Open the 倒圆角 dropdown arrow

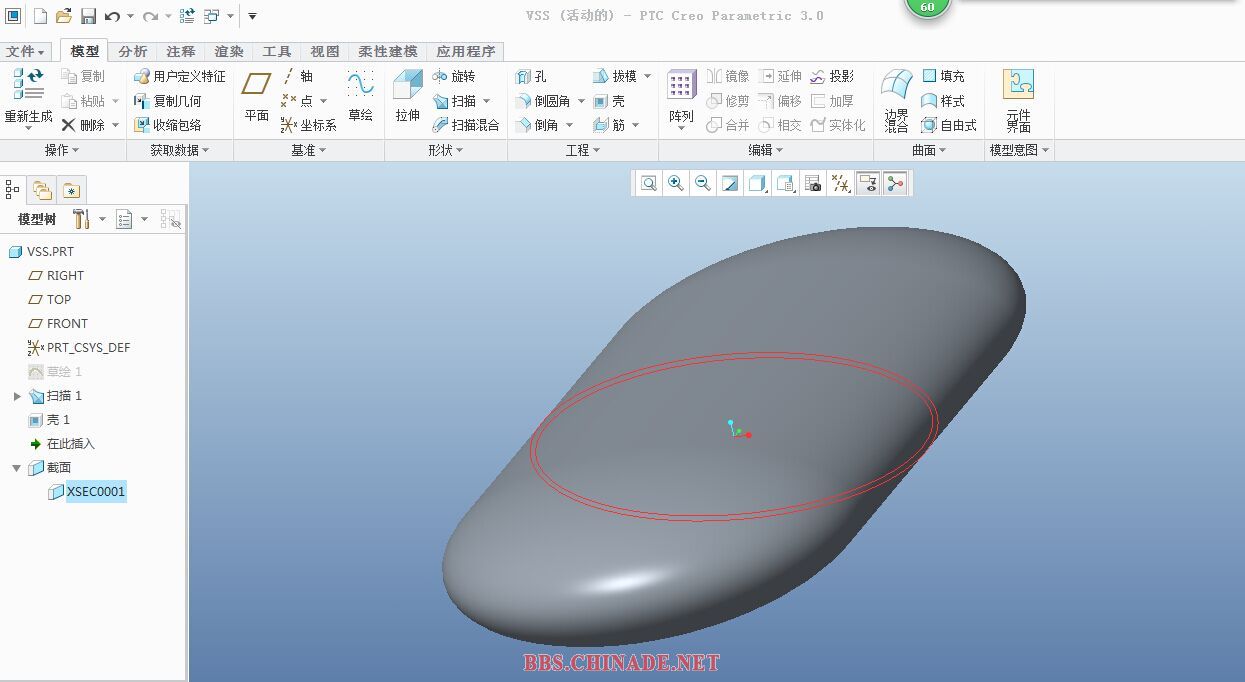click(x=581, y=101)
